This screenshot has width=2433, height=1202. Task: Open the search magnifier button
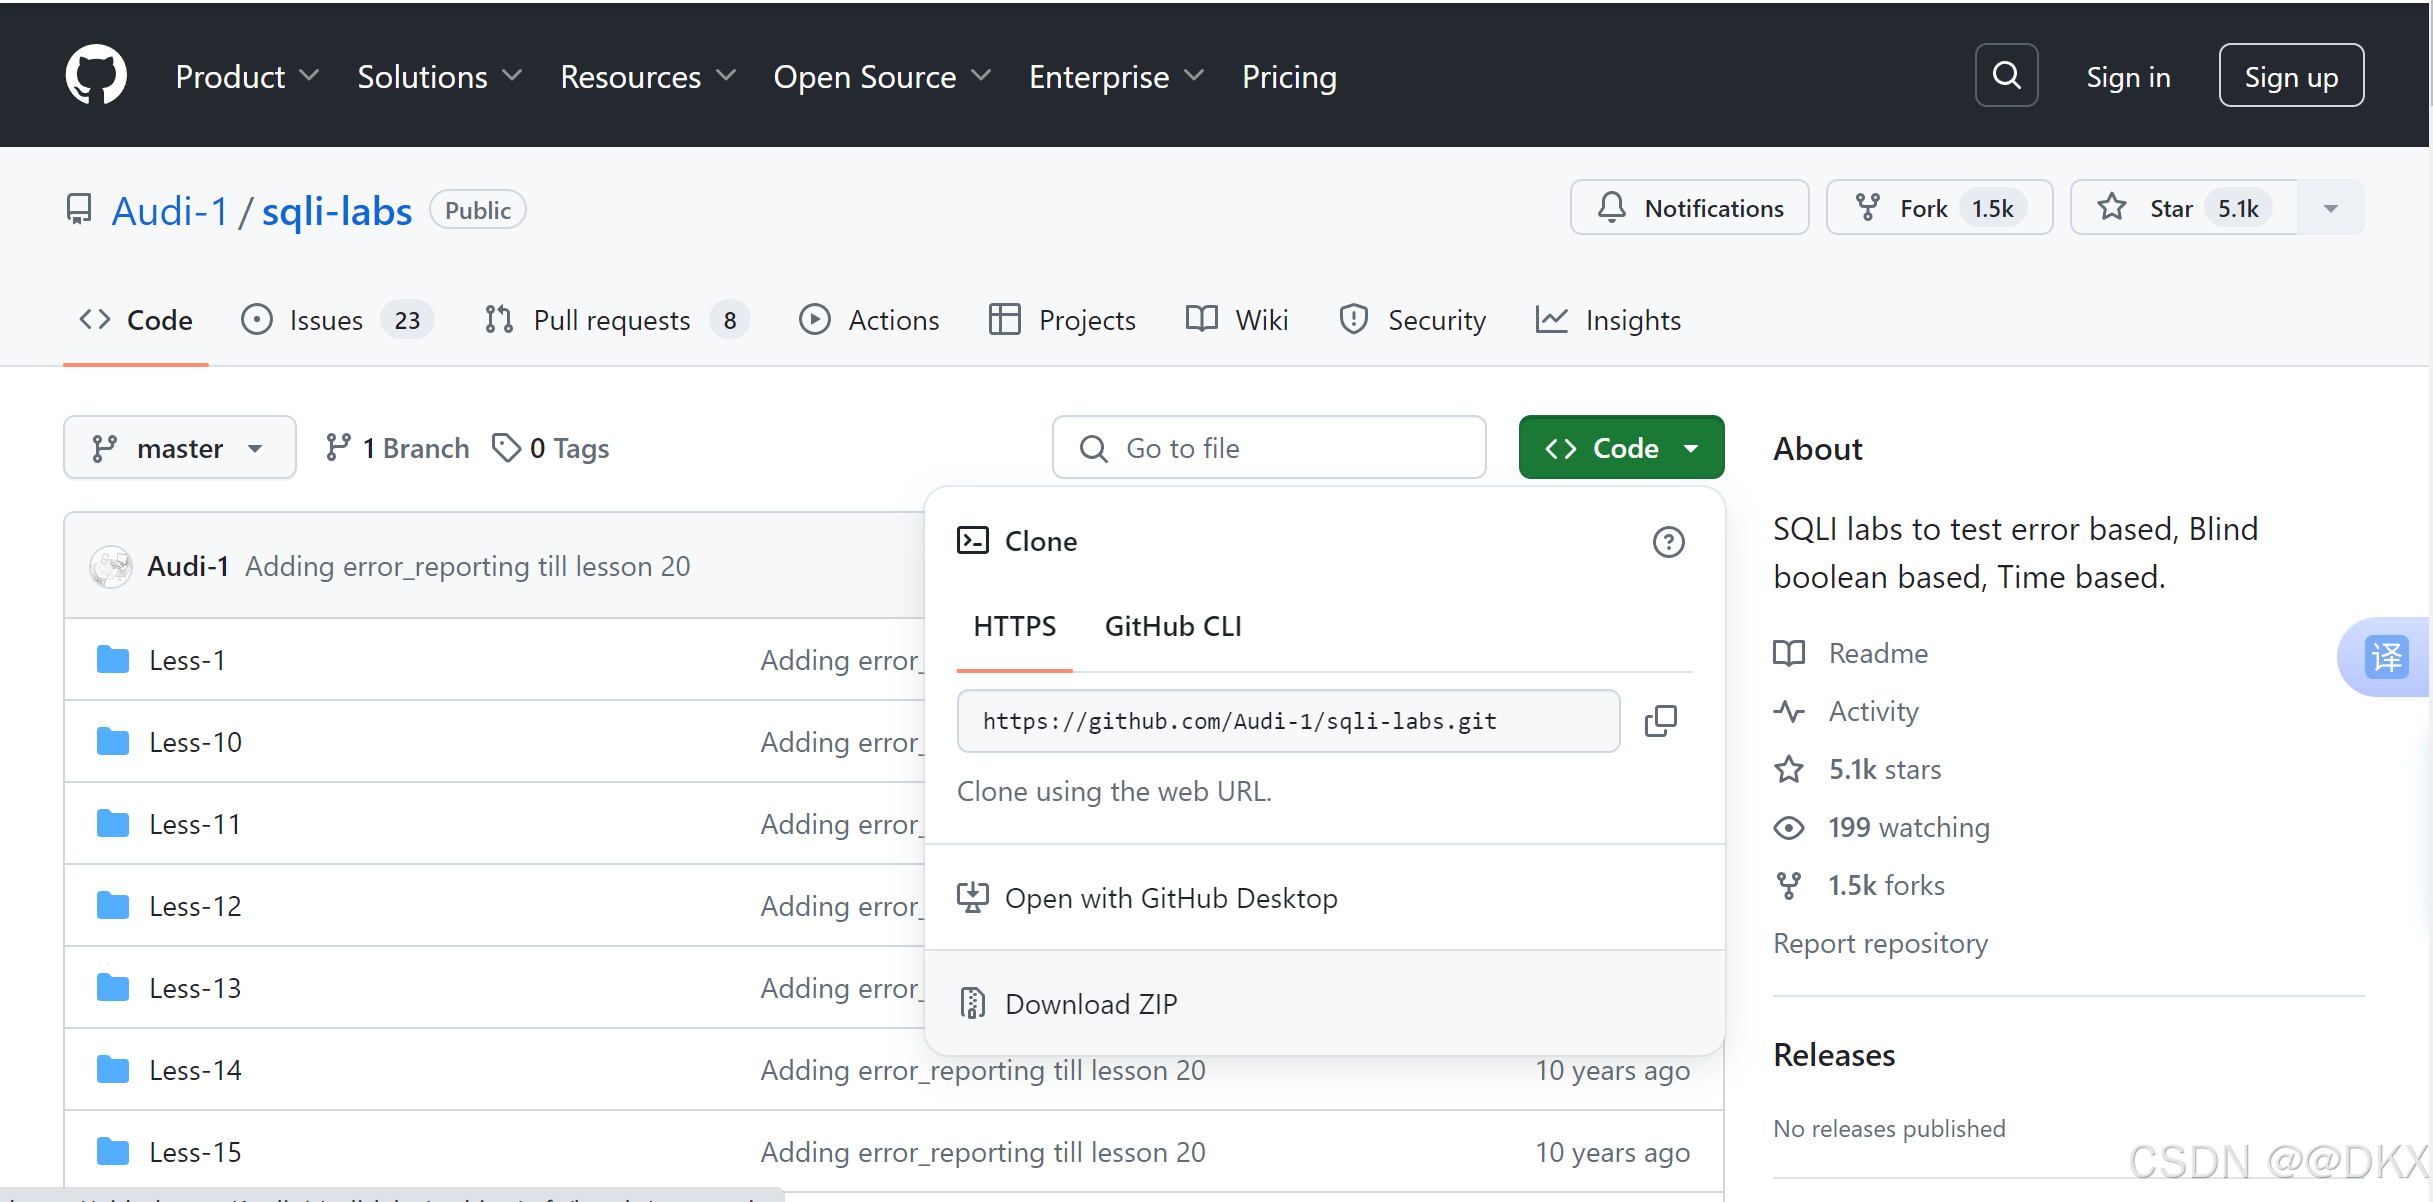tap(2006, 75)
